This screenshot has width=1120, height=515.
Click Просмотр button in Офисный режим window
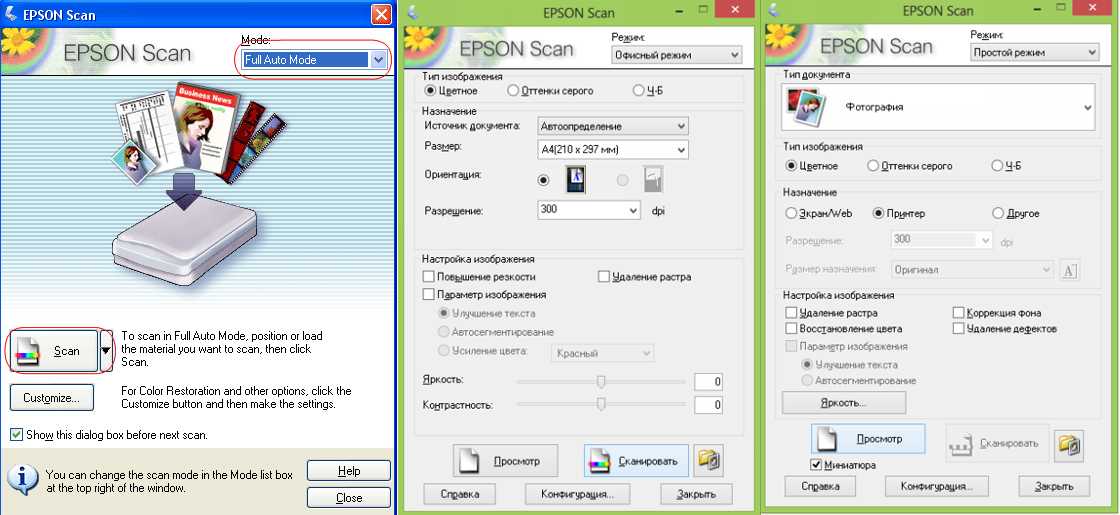point(506,461)
